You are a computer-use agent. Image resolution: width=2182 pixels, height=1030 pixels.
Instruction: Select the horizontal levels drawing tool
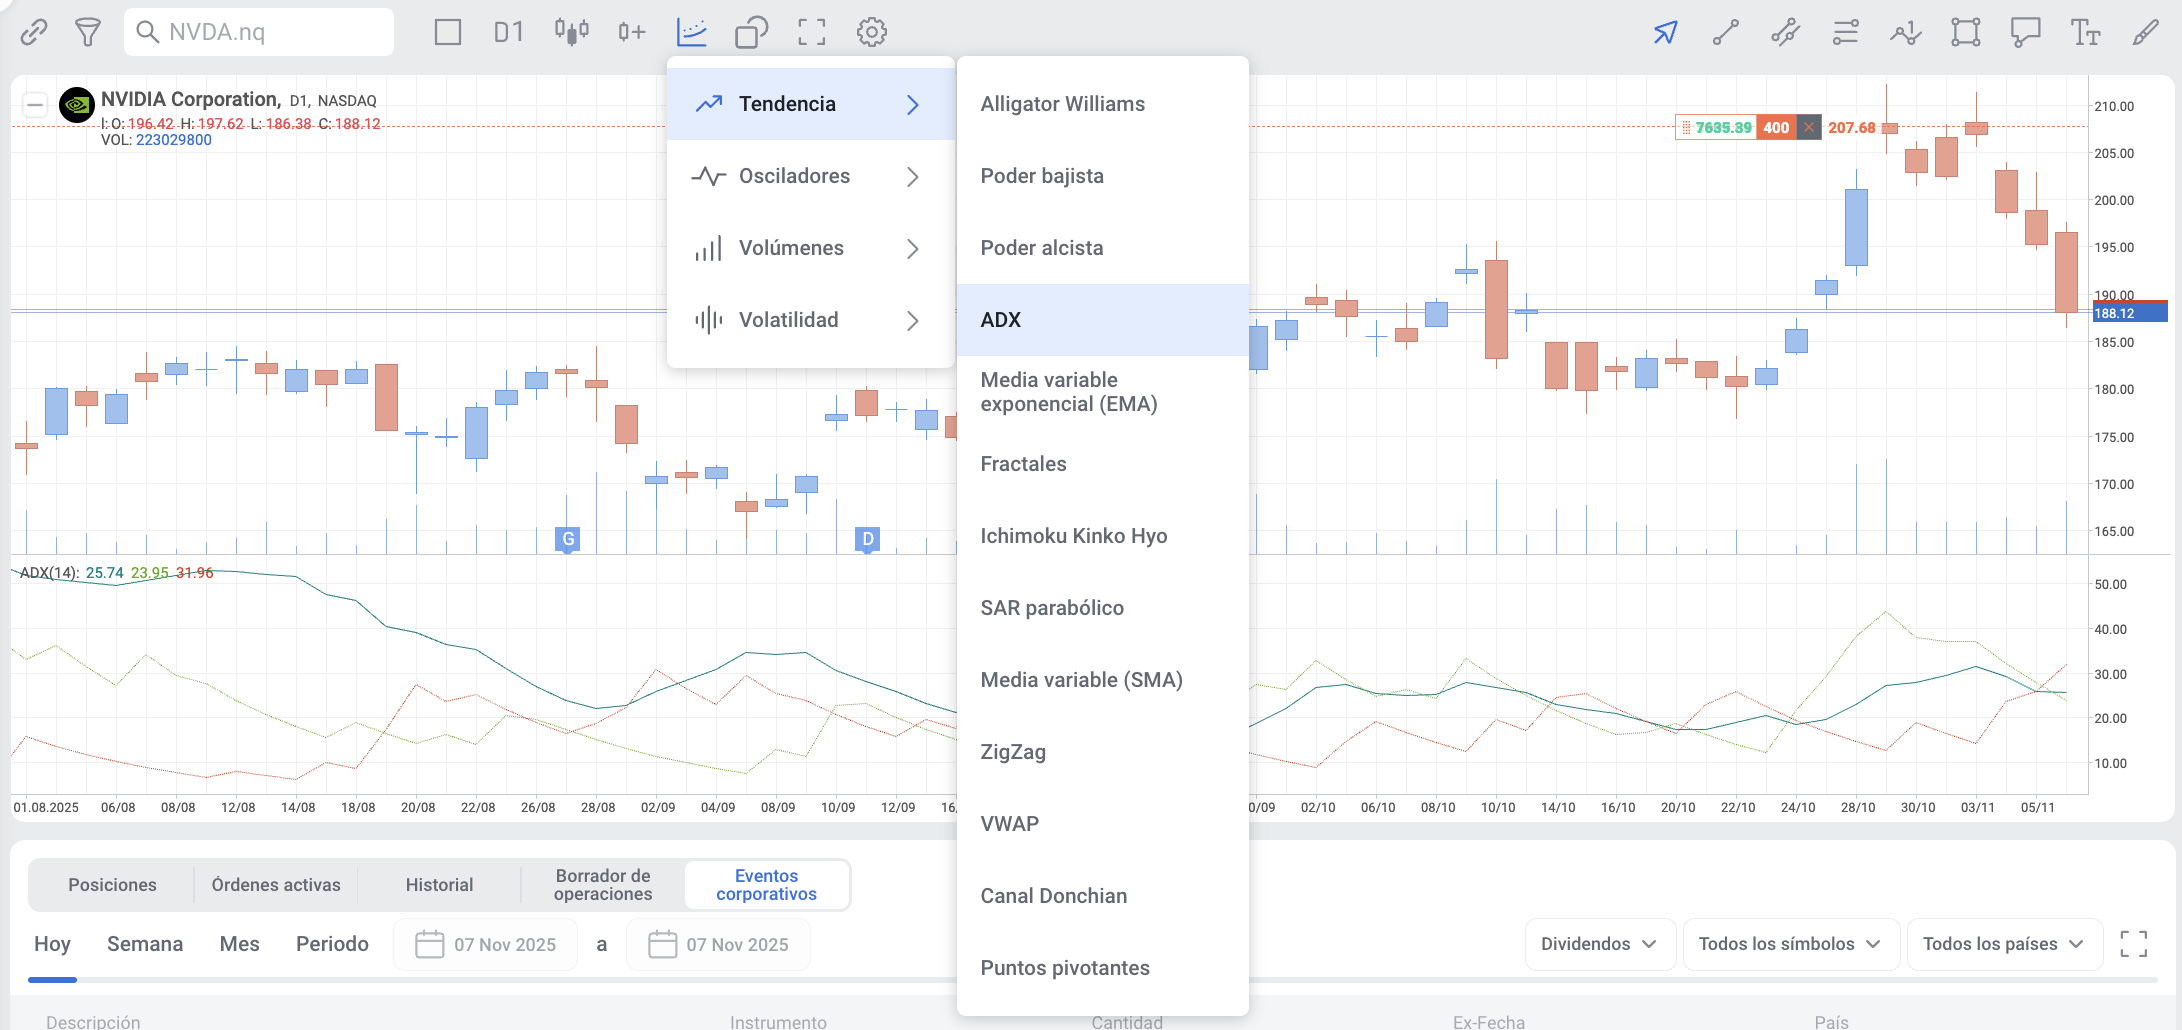[x=1846, y=32]
